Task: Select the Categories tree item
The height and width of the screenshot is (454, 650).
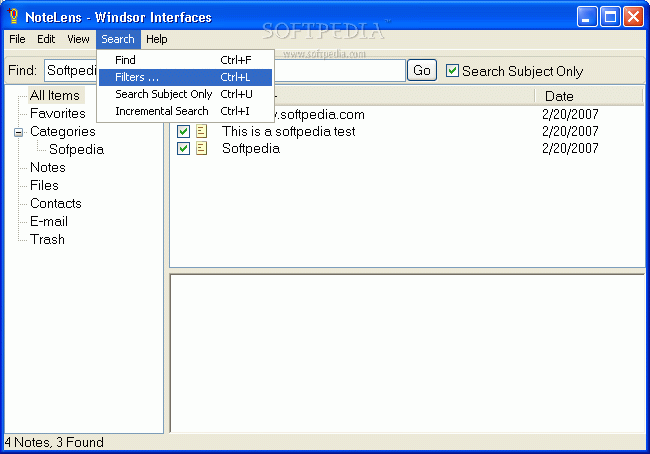Action: coord(63,132)
